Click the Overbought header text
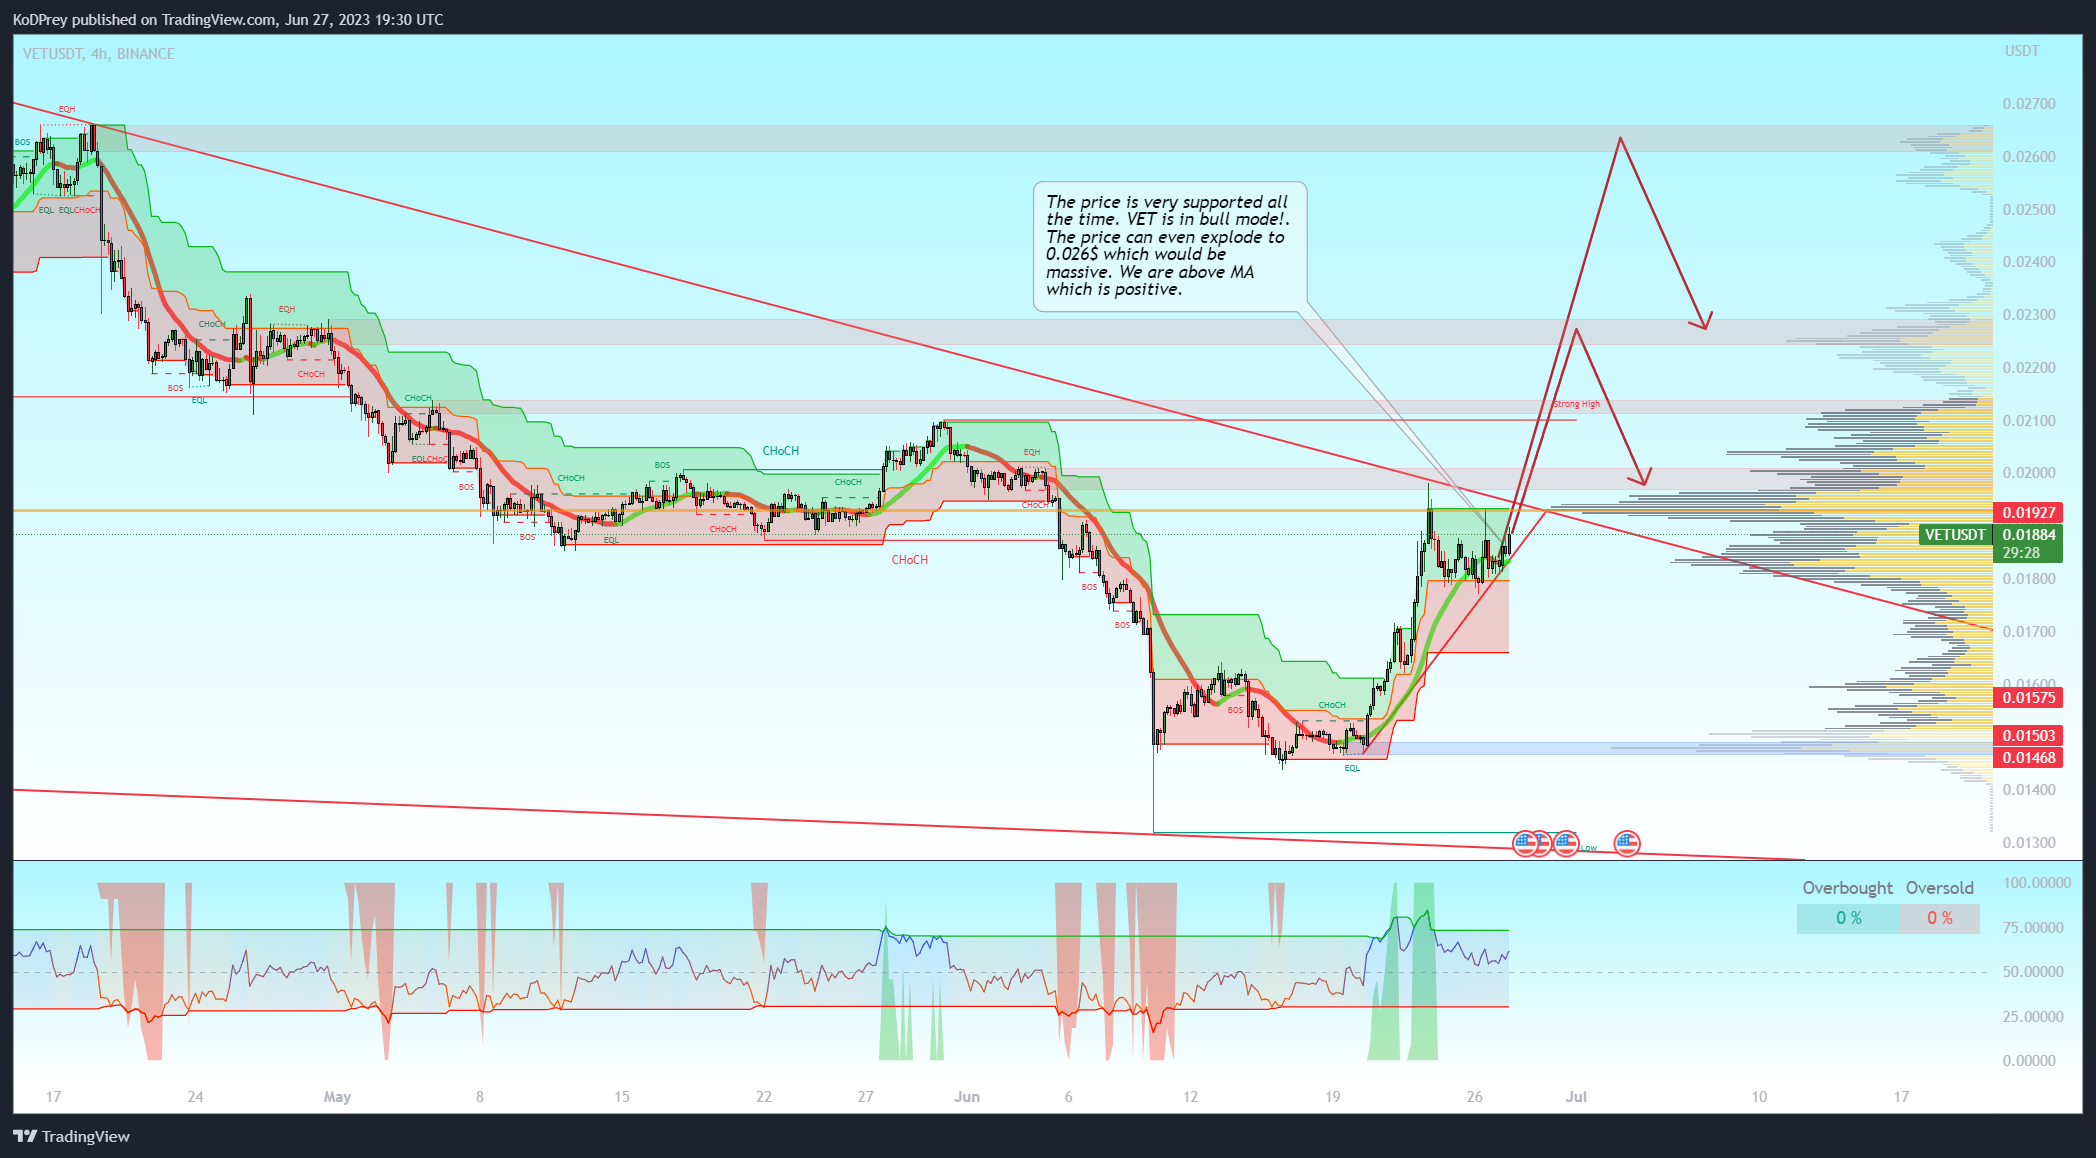 click(x=1848, y=888)
